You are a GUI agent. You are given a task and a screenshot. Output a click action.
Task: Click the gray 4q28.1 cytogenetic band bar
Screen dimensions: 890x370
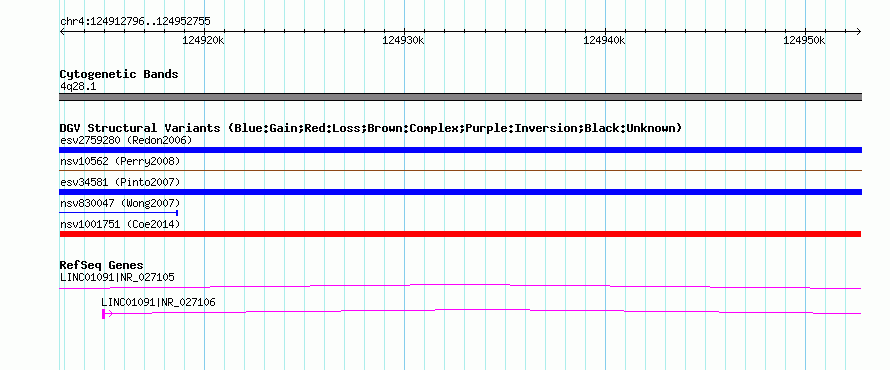point(460,97)
